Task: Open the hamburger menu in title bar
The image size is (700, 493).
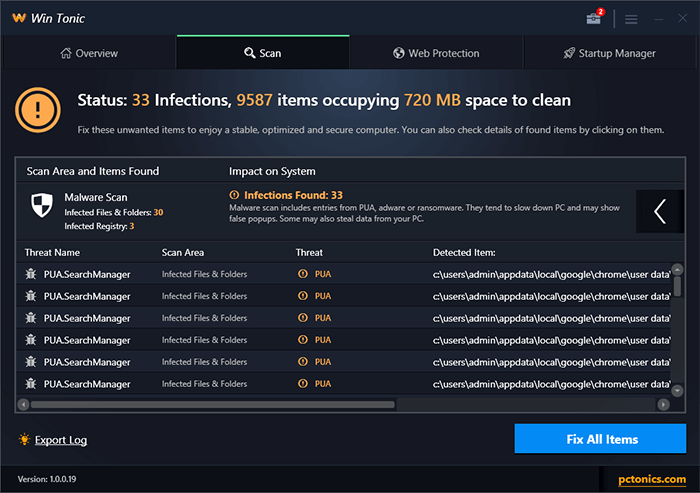Action: click(631, 19)
